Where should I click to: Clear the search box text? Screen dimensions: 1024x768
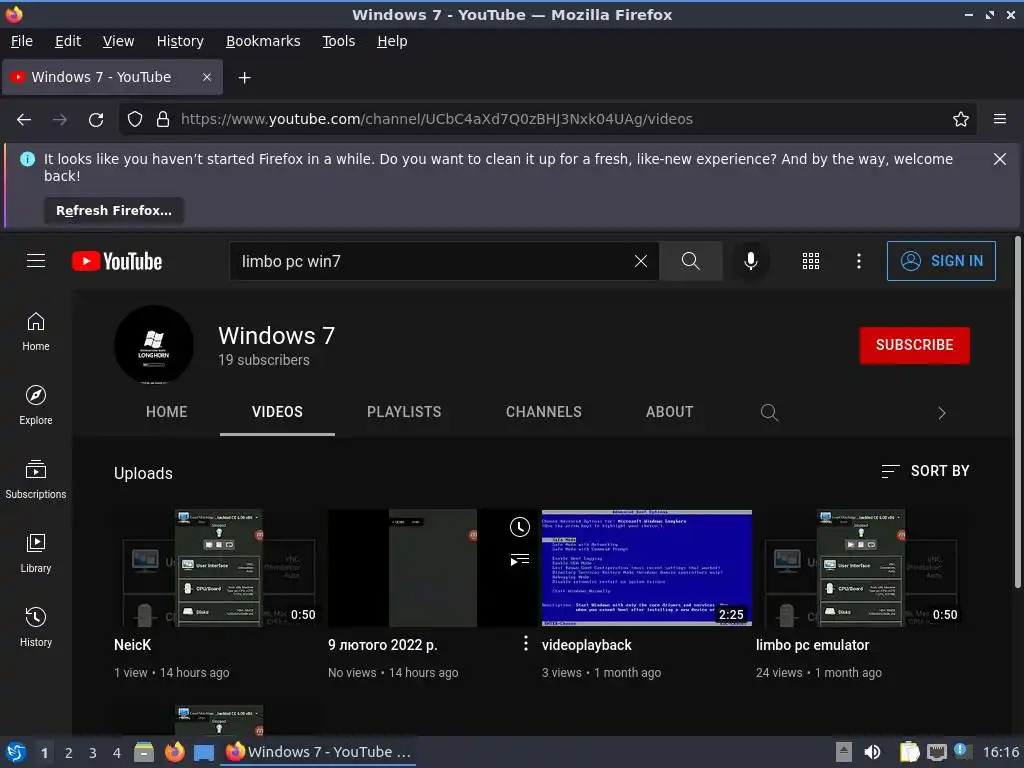pos(641,261)
